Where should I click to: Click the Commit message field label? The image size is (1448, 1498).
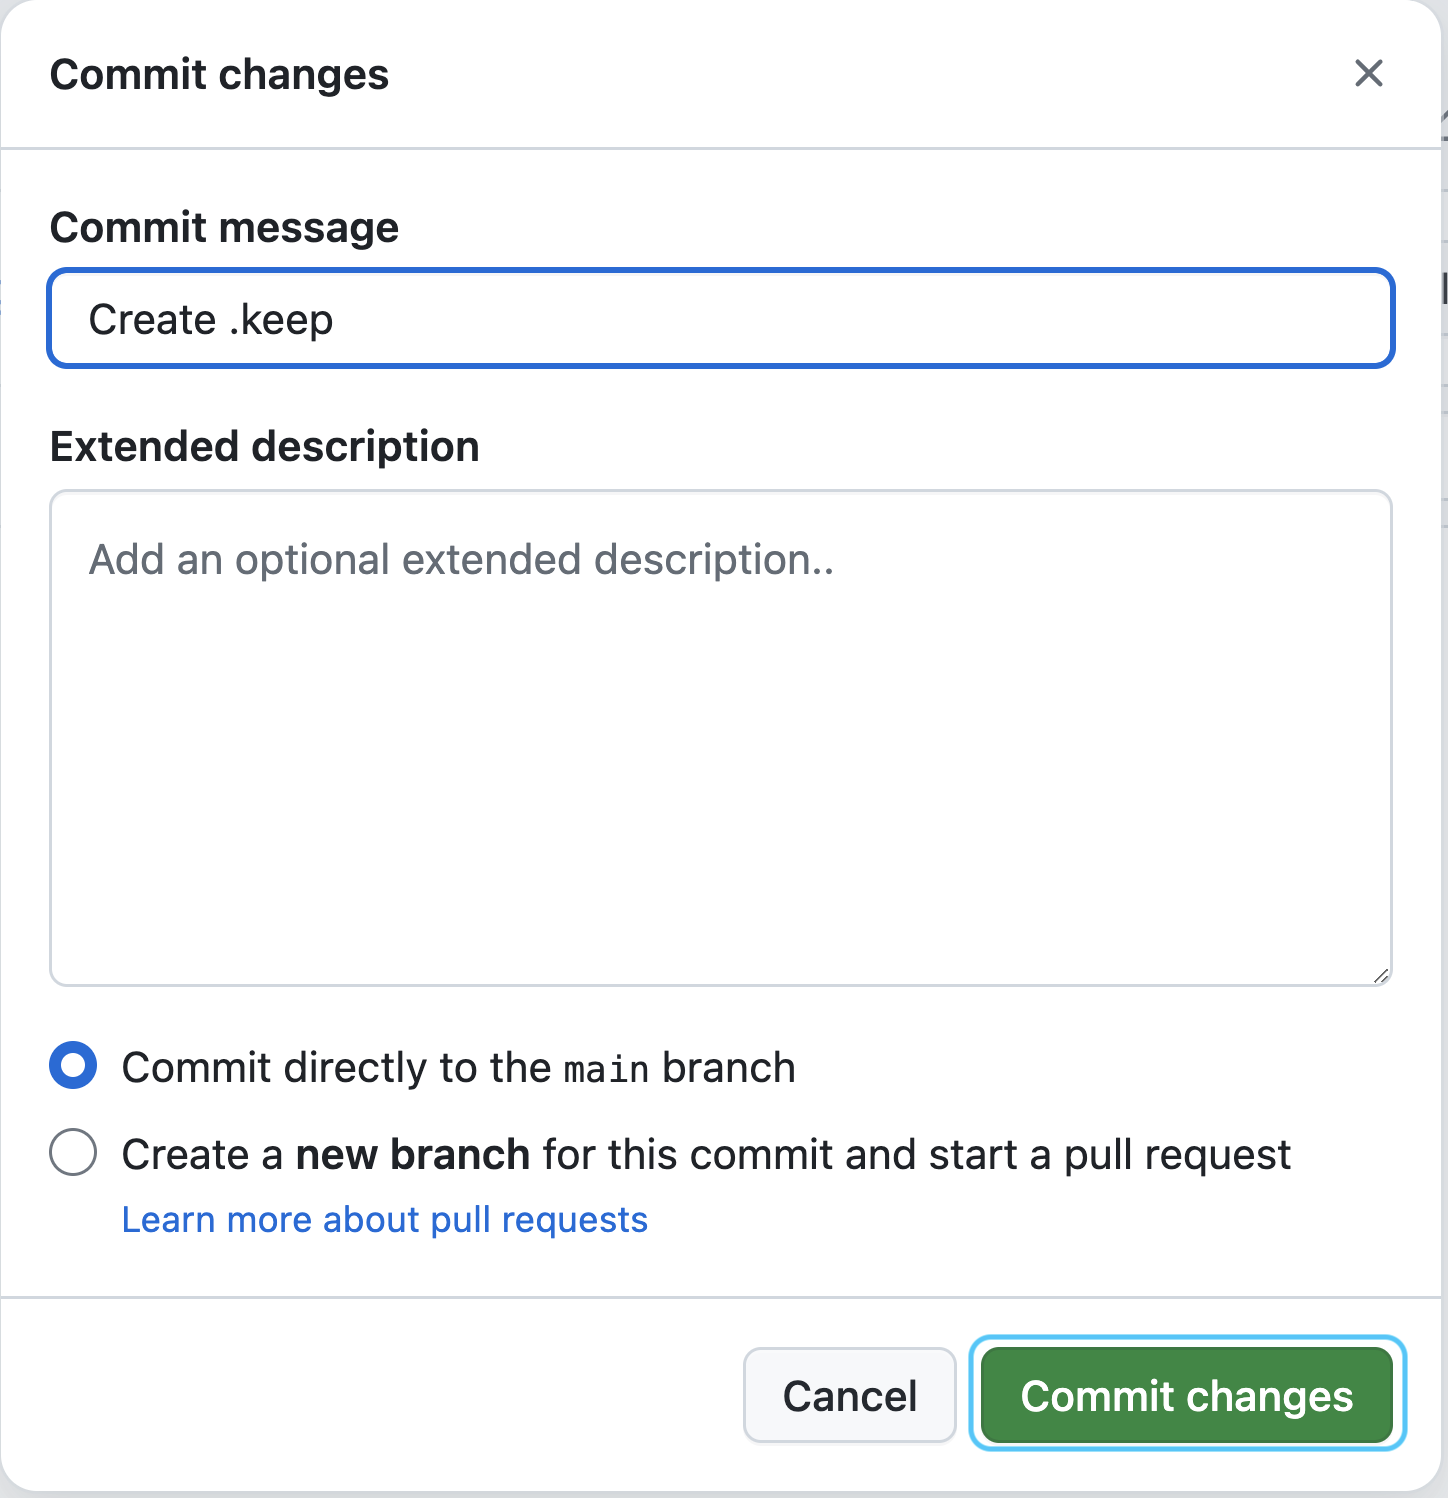(224, 228)
